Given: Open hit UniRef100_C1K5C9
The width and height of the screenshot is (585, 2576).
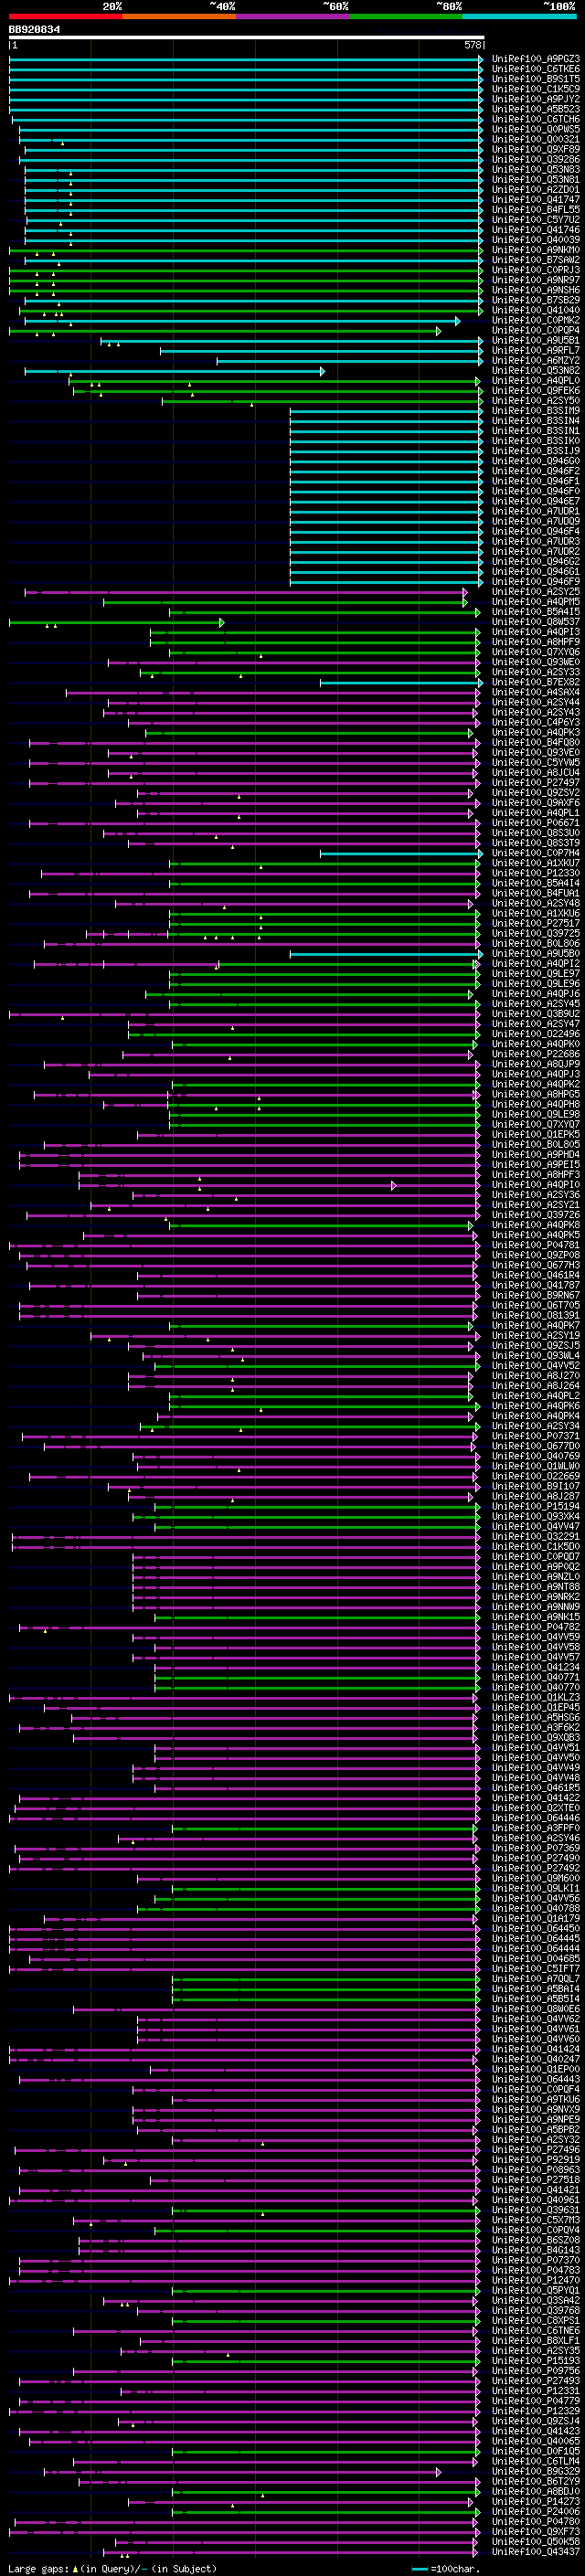Looking at the screenshot, I should 535,89.
